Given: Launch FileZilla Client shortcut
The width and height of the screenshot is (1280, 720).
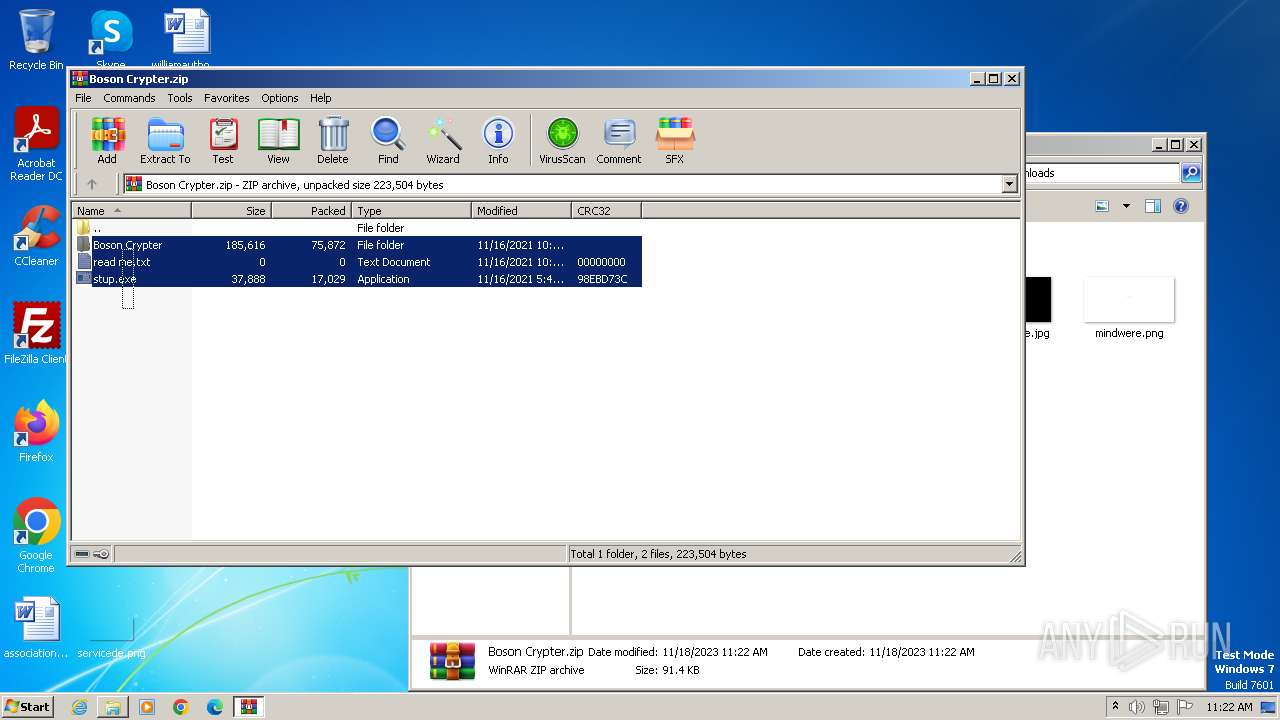Looking at the screenshot, I should [x=36, y=333].
